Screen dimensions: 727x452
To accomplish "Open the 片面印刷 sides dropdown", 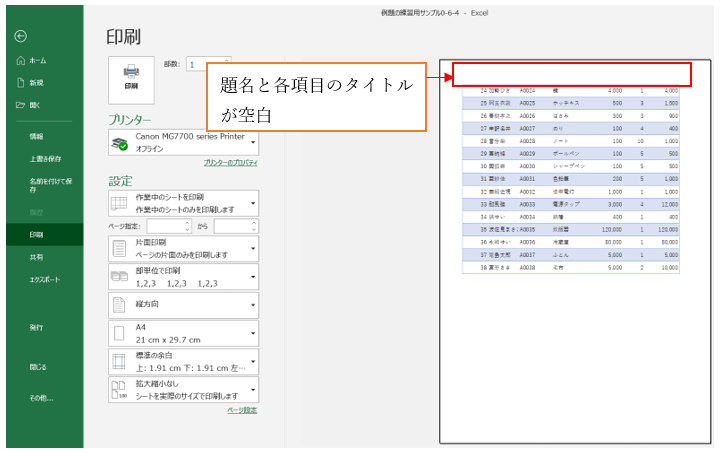I will [254, 249].
